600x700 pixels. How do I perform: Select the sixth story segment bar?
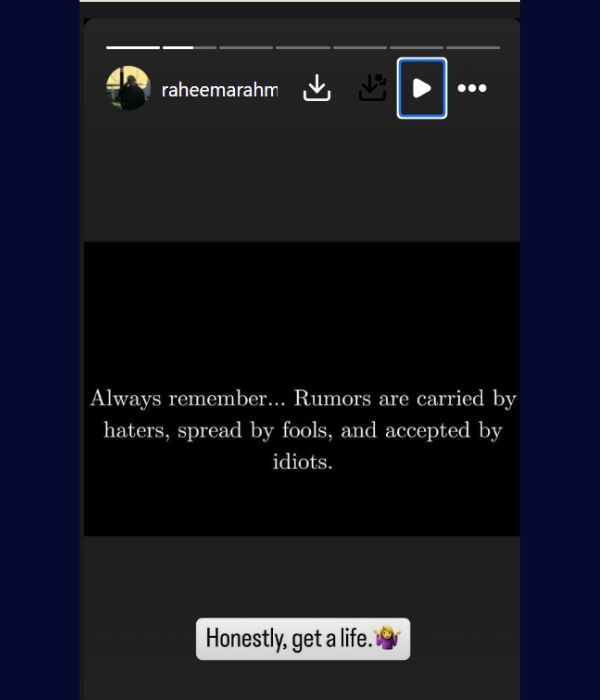click(417, 47)
